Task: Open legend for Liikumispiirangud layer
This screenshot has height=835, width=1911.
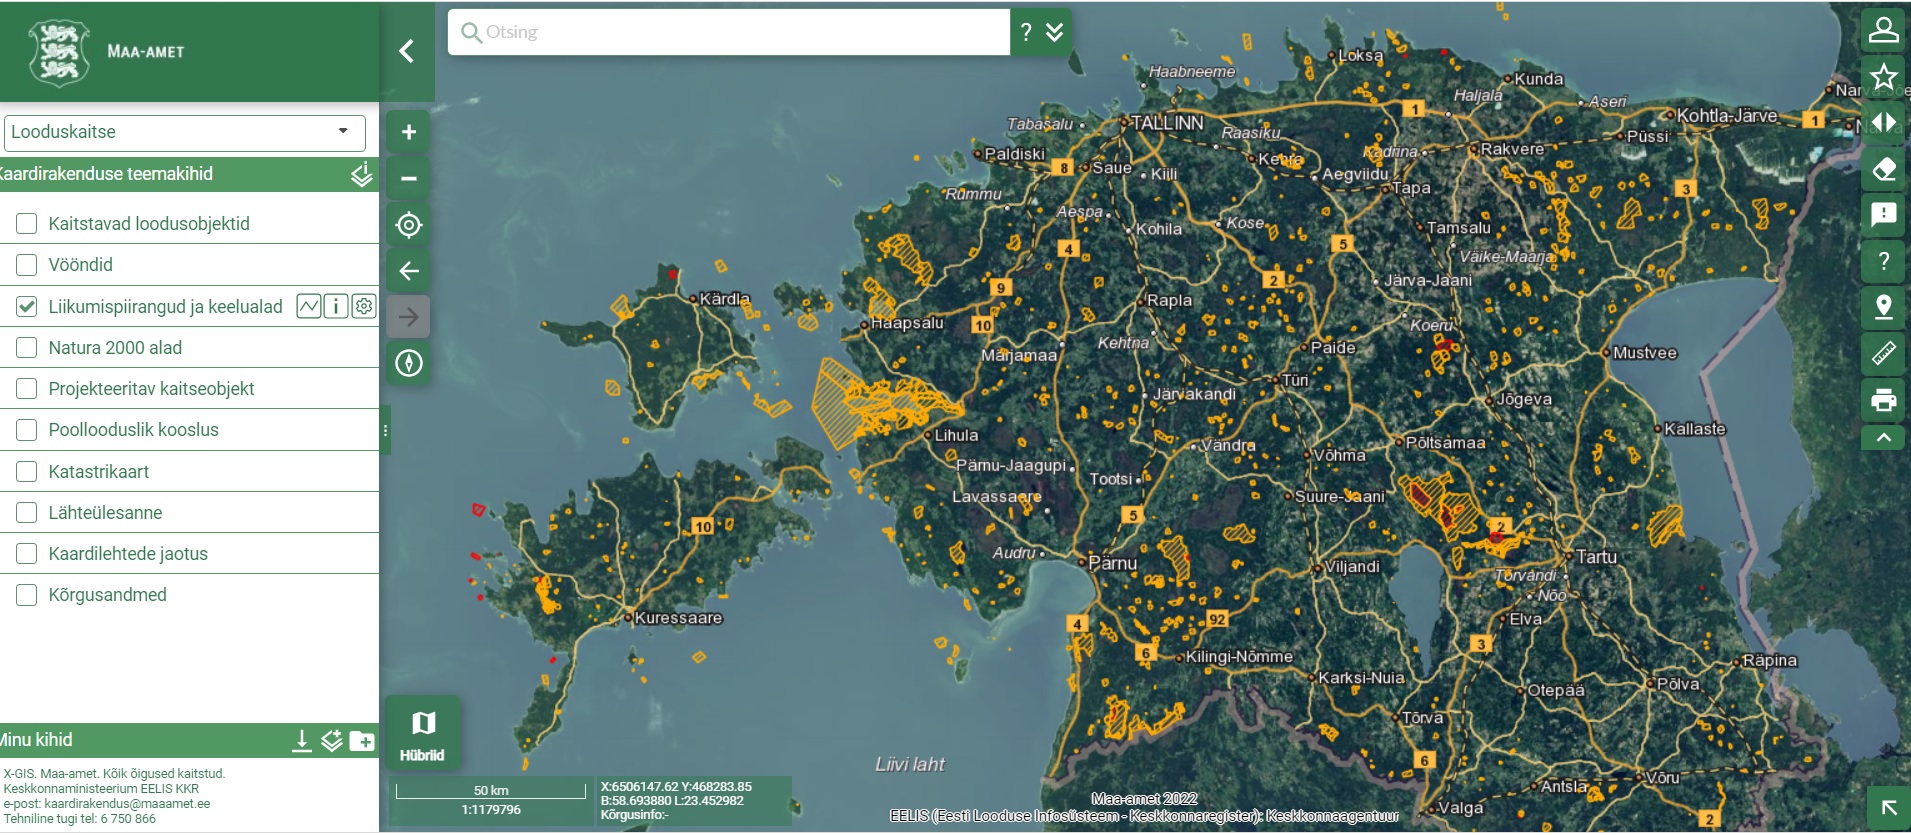Action: (309, 306)
